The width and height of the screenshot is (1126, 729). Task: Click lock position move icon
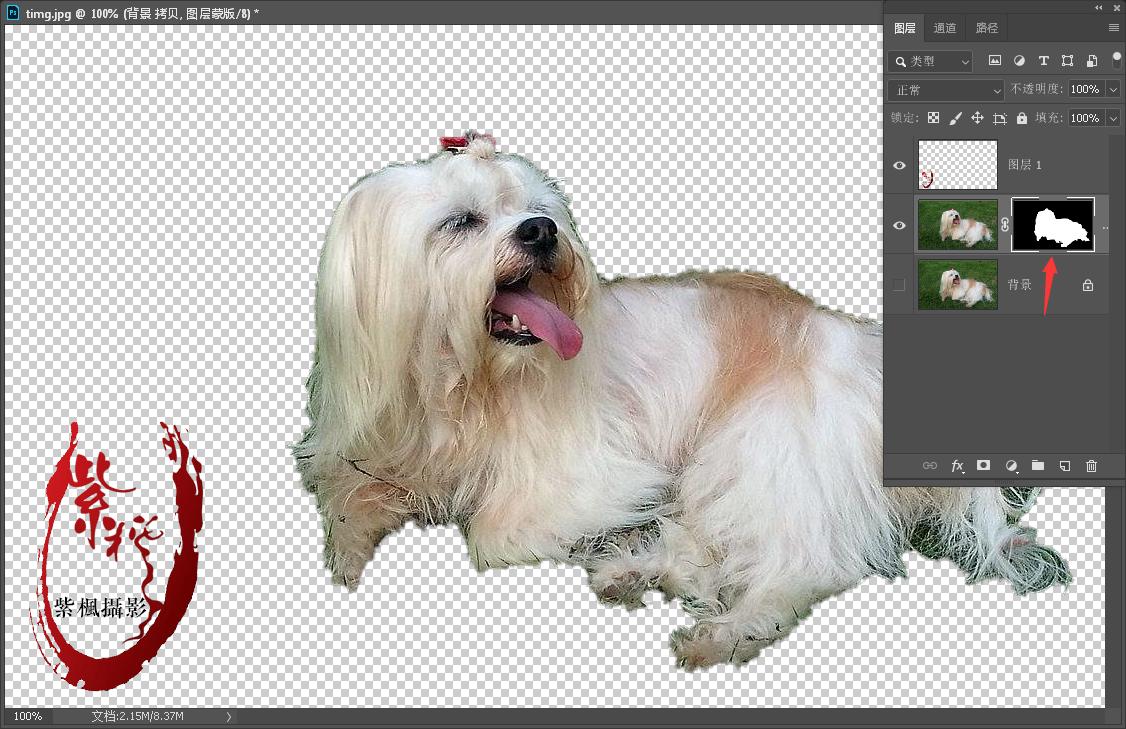(977, 118)
